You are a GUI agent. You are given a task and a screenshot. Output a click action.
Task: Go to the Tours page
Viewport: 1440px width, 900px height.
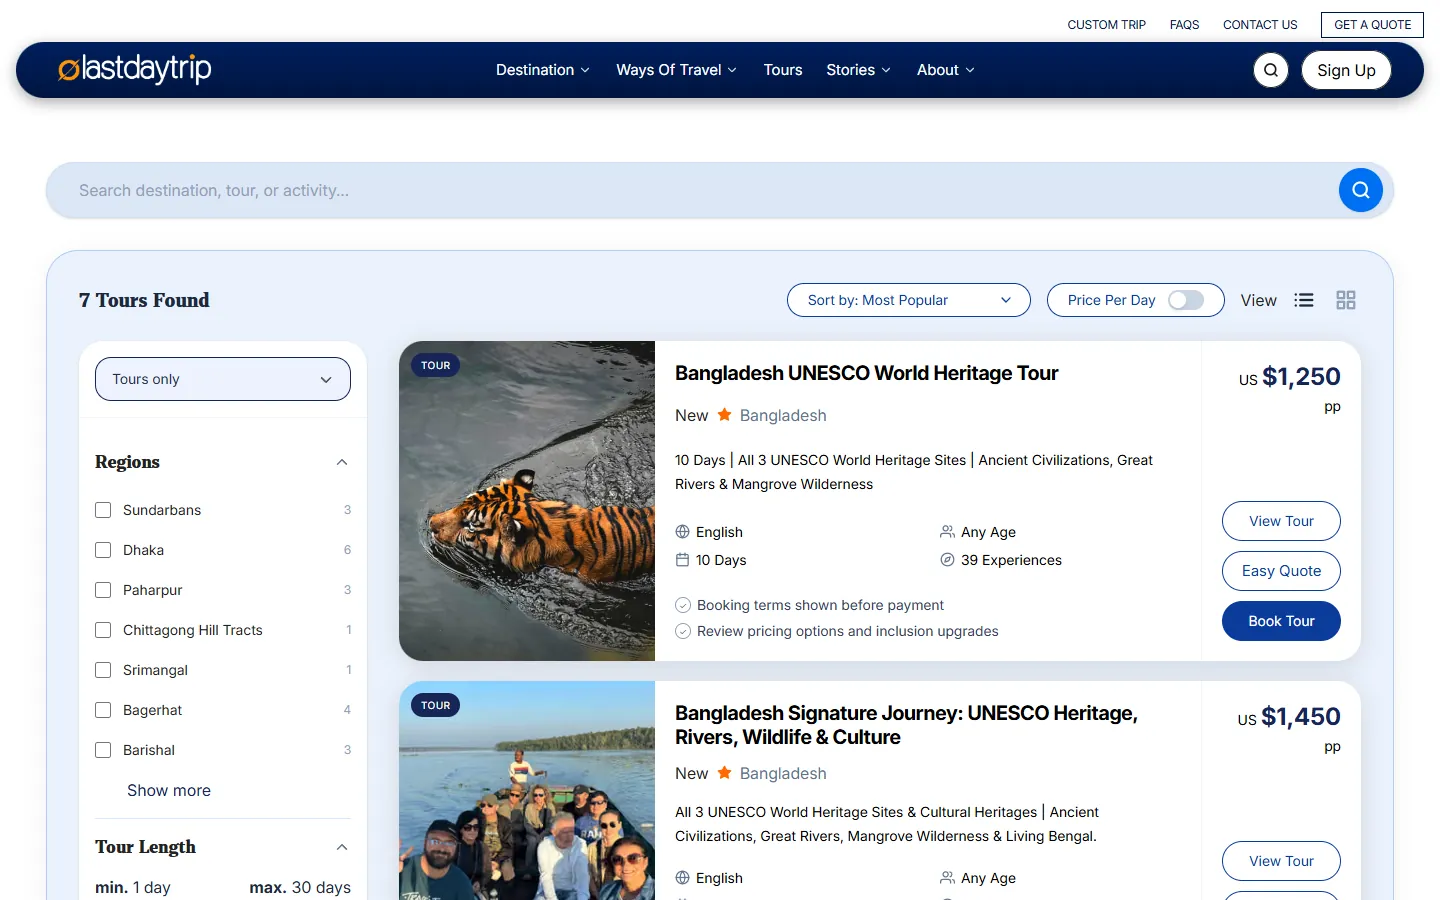(x=783, y=70)
